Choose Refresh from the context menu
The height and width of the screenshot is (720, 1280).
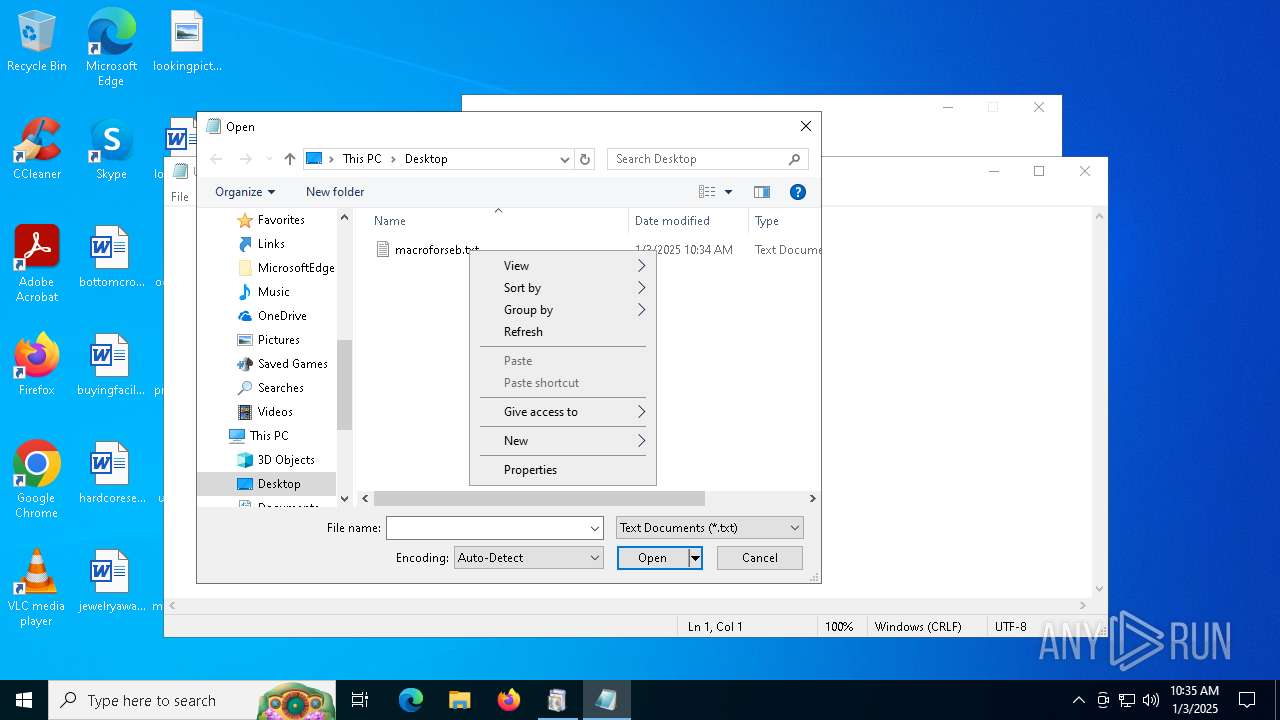563,332
